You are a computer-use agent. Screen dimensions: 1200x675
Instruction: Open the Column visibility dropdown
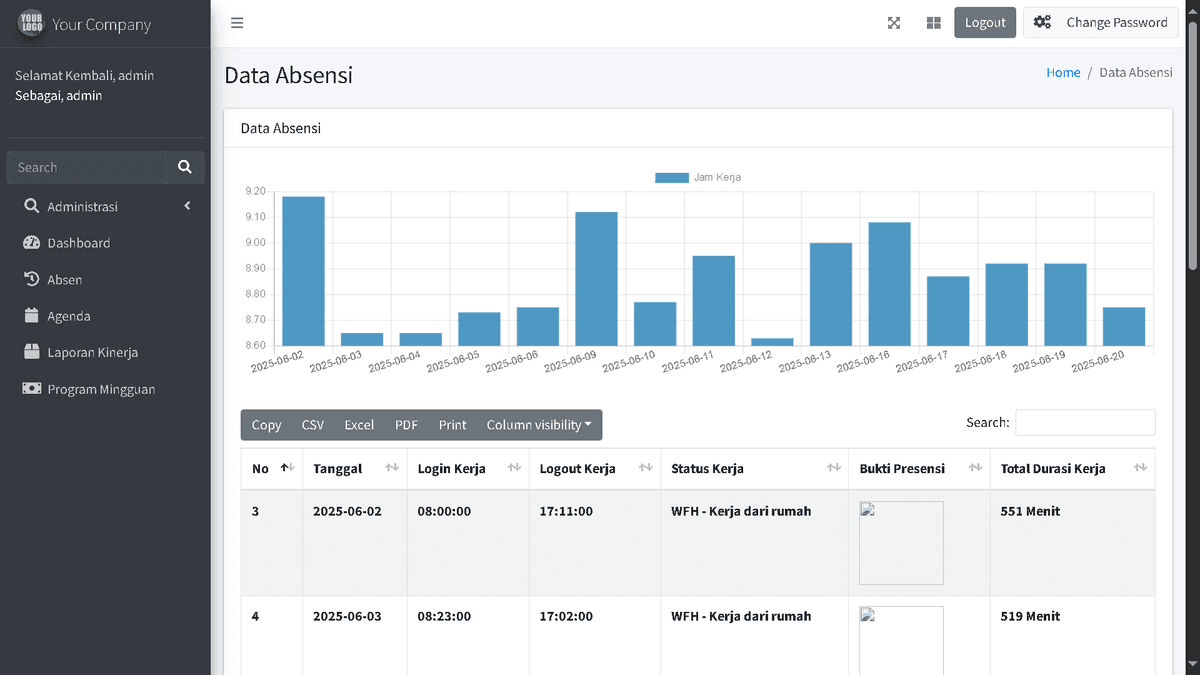coord(538,425)
